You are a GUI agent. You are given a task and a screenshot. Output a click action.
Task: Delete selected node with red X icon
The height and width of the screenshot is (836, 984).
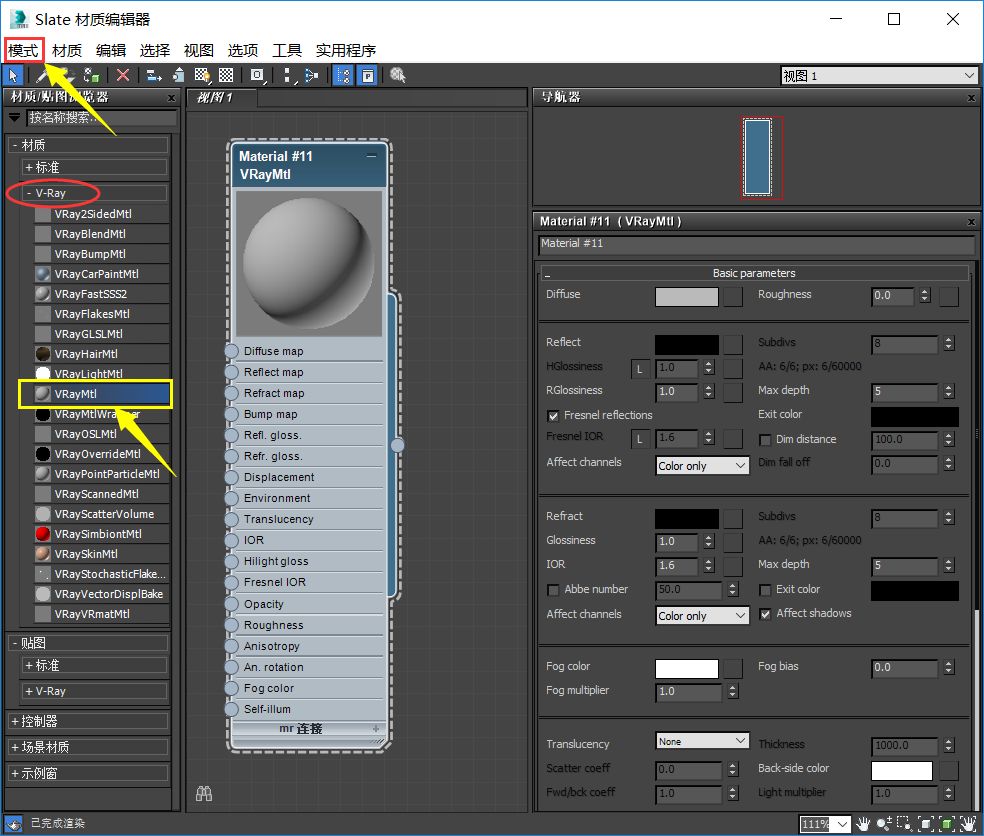pos(123,76)
